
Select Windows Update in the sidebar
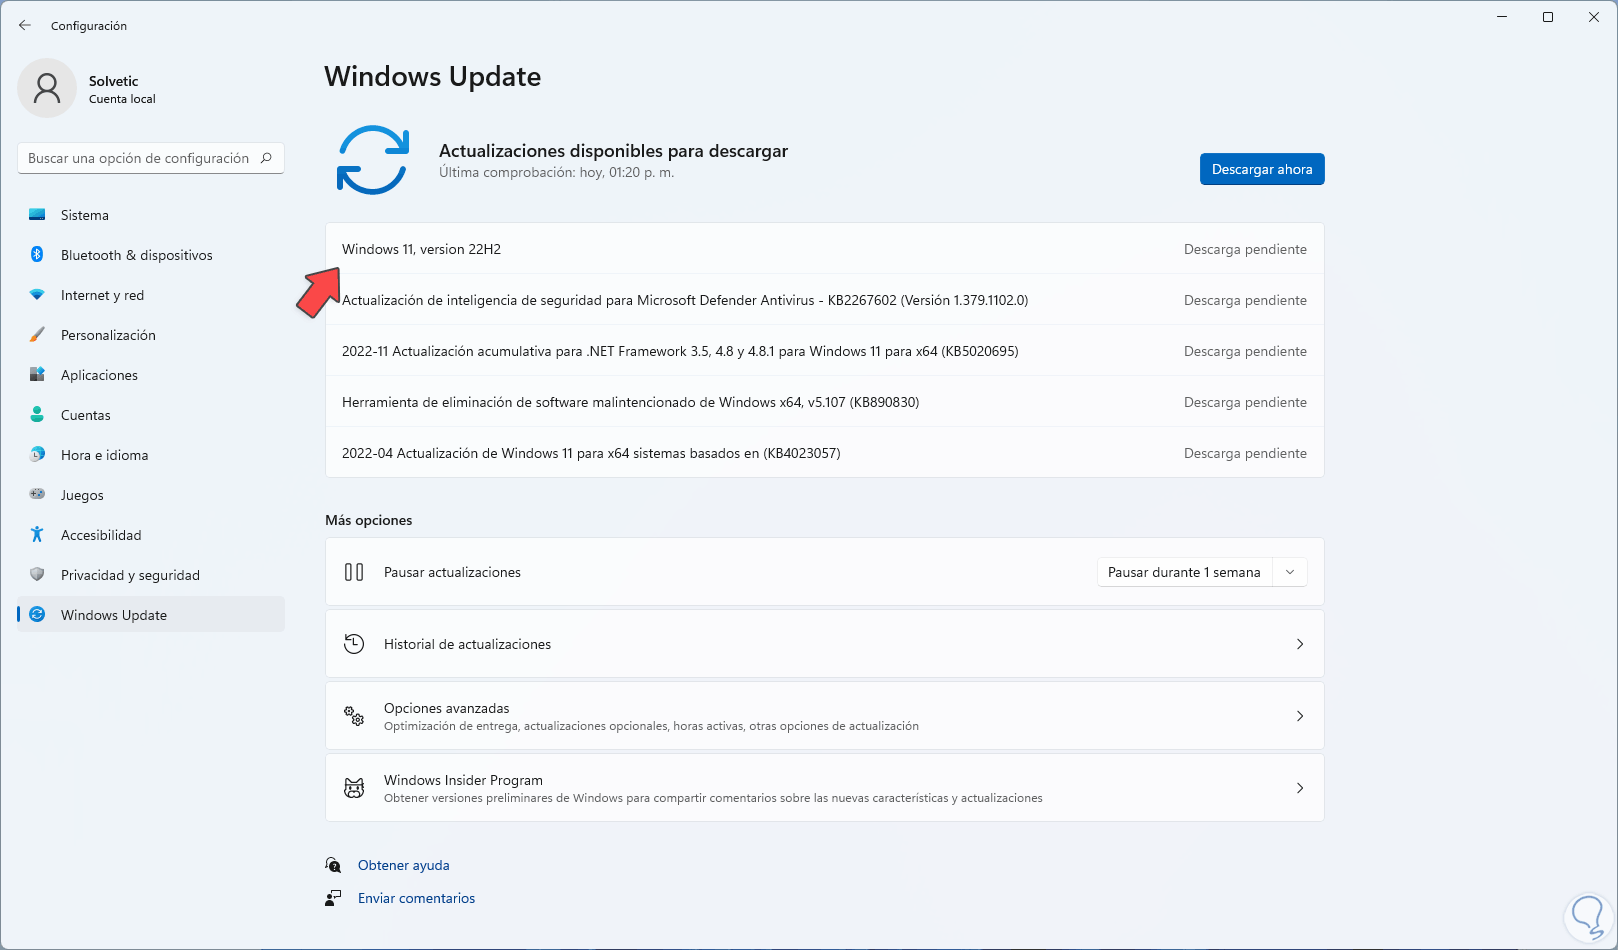[151, 615]
